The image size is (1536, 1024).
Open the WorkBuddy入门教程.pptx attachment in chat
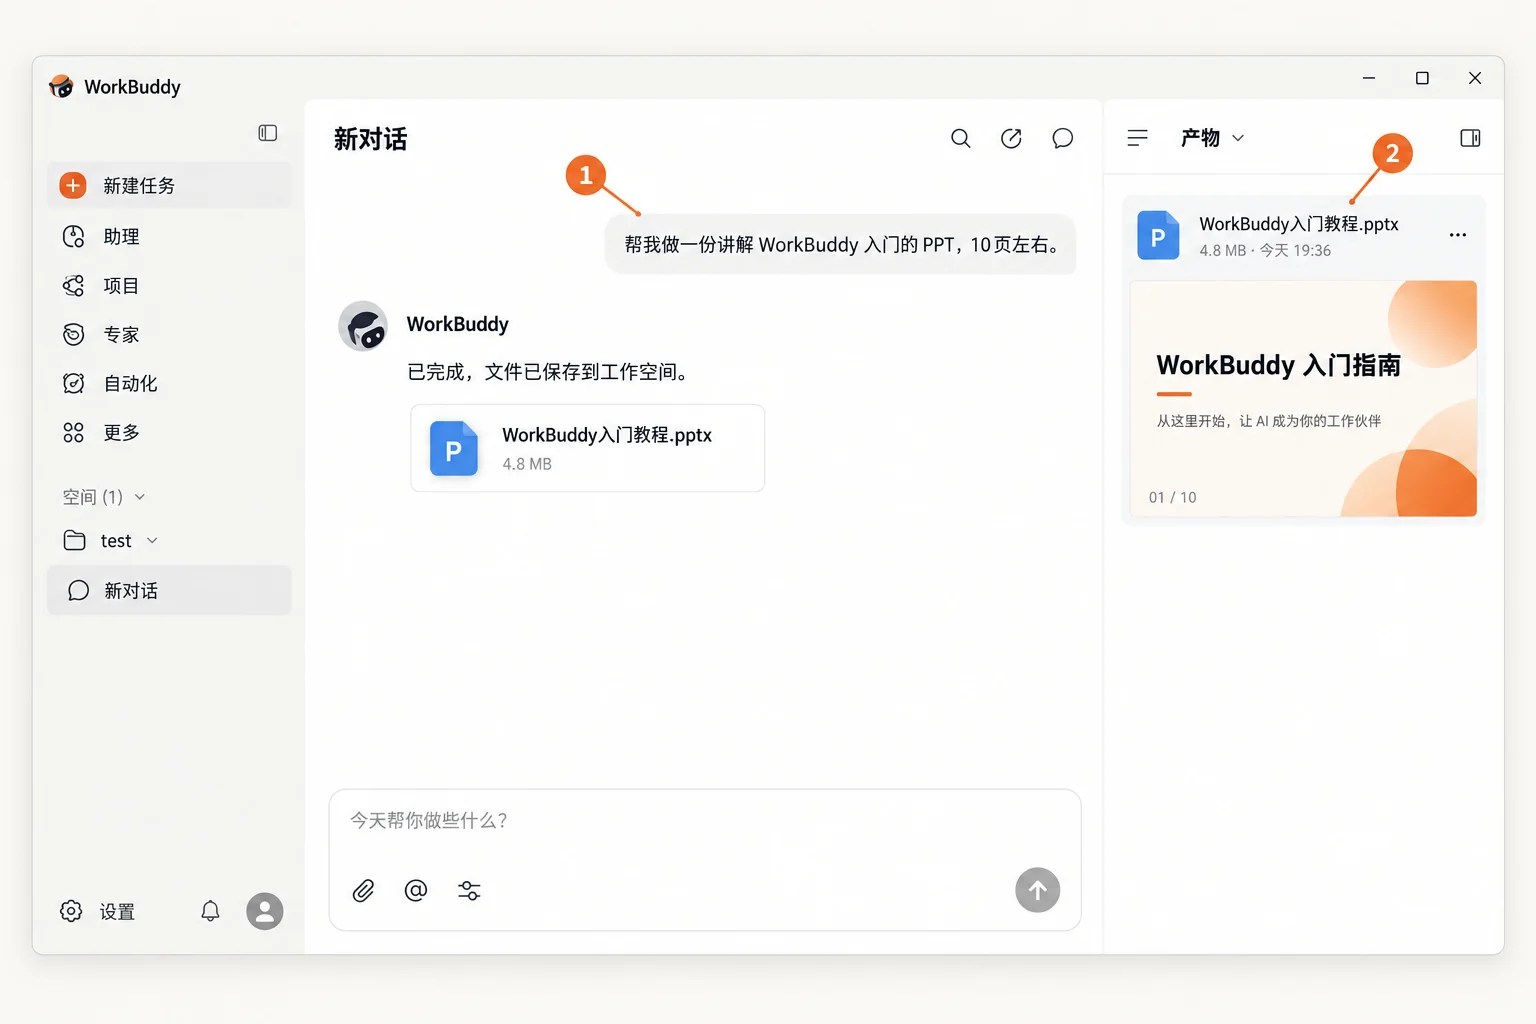pos(588,448)
